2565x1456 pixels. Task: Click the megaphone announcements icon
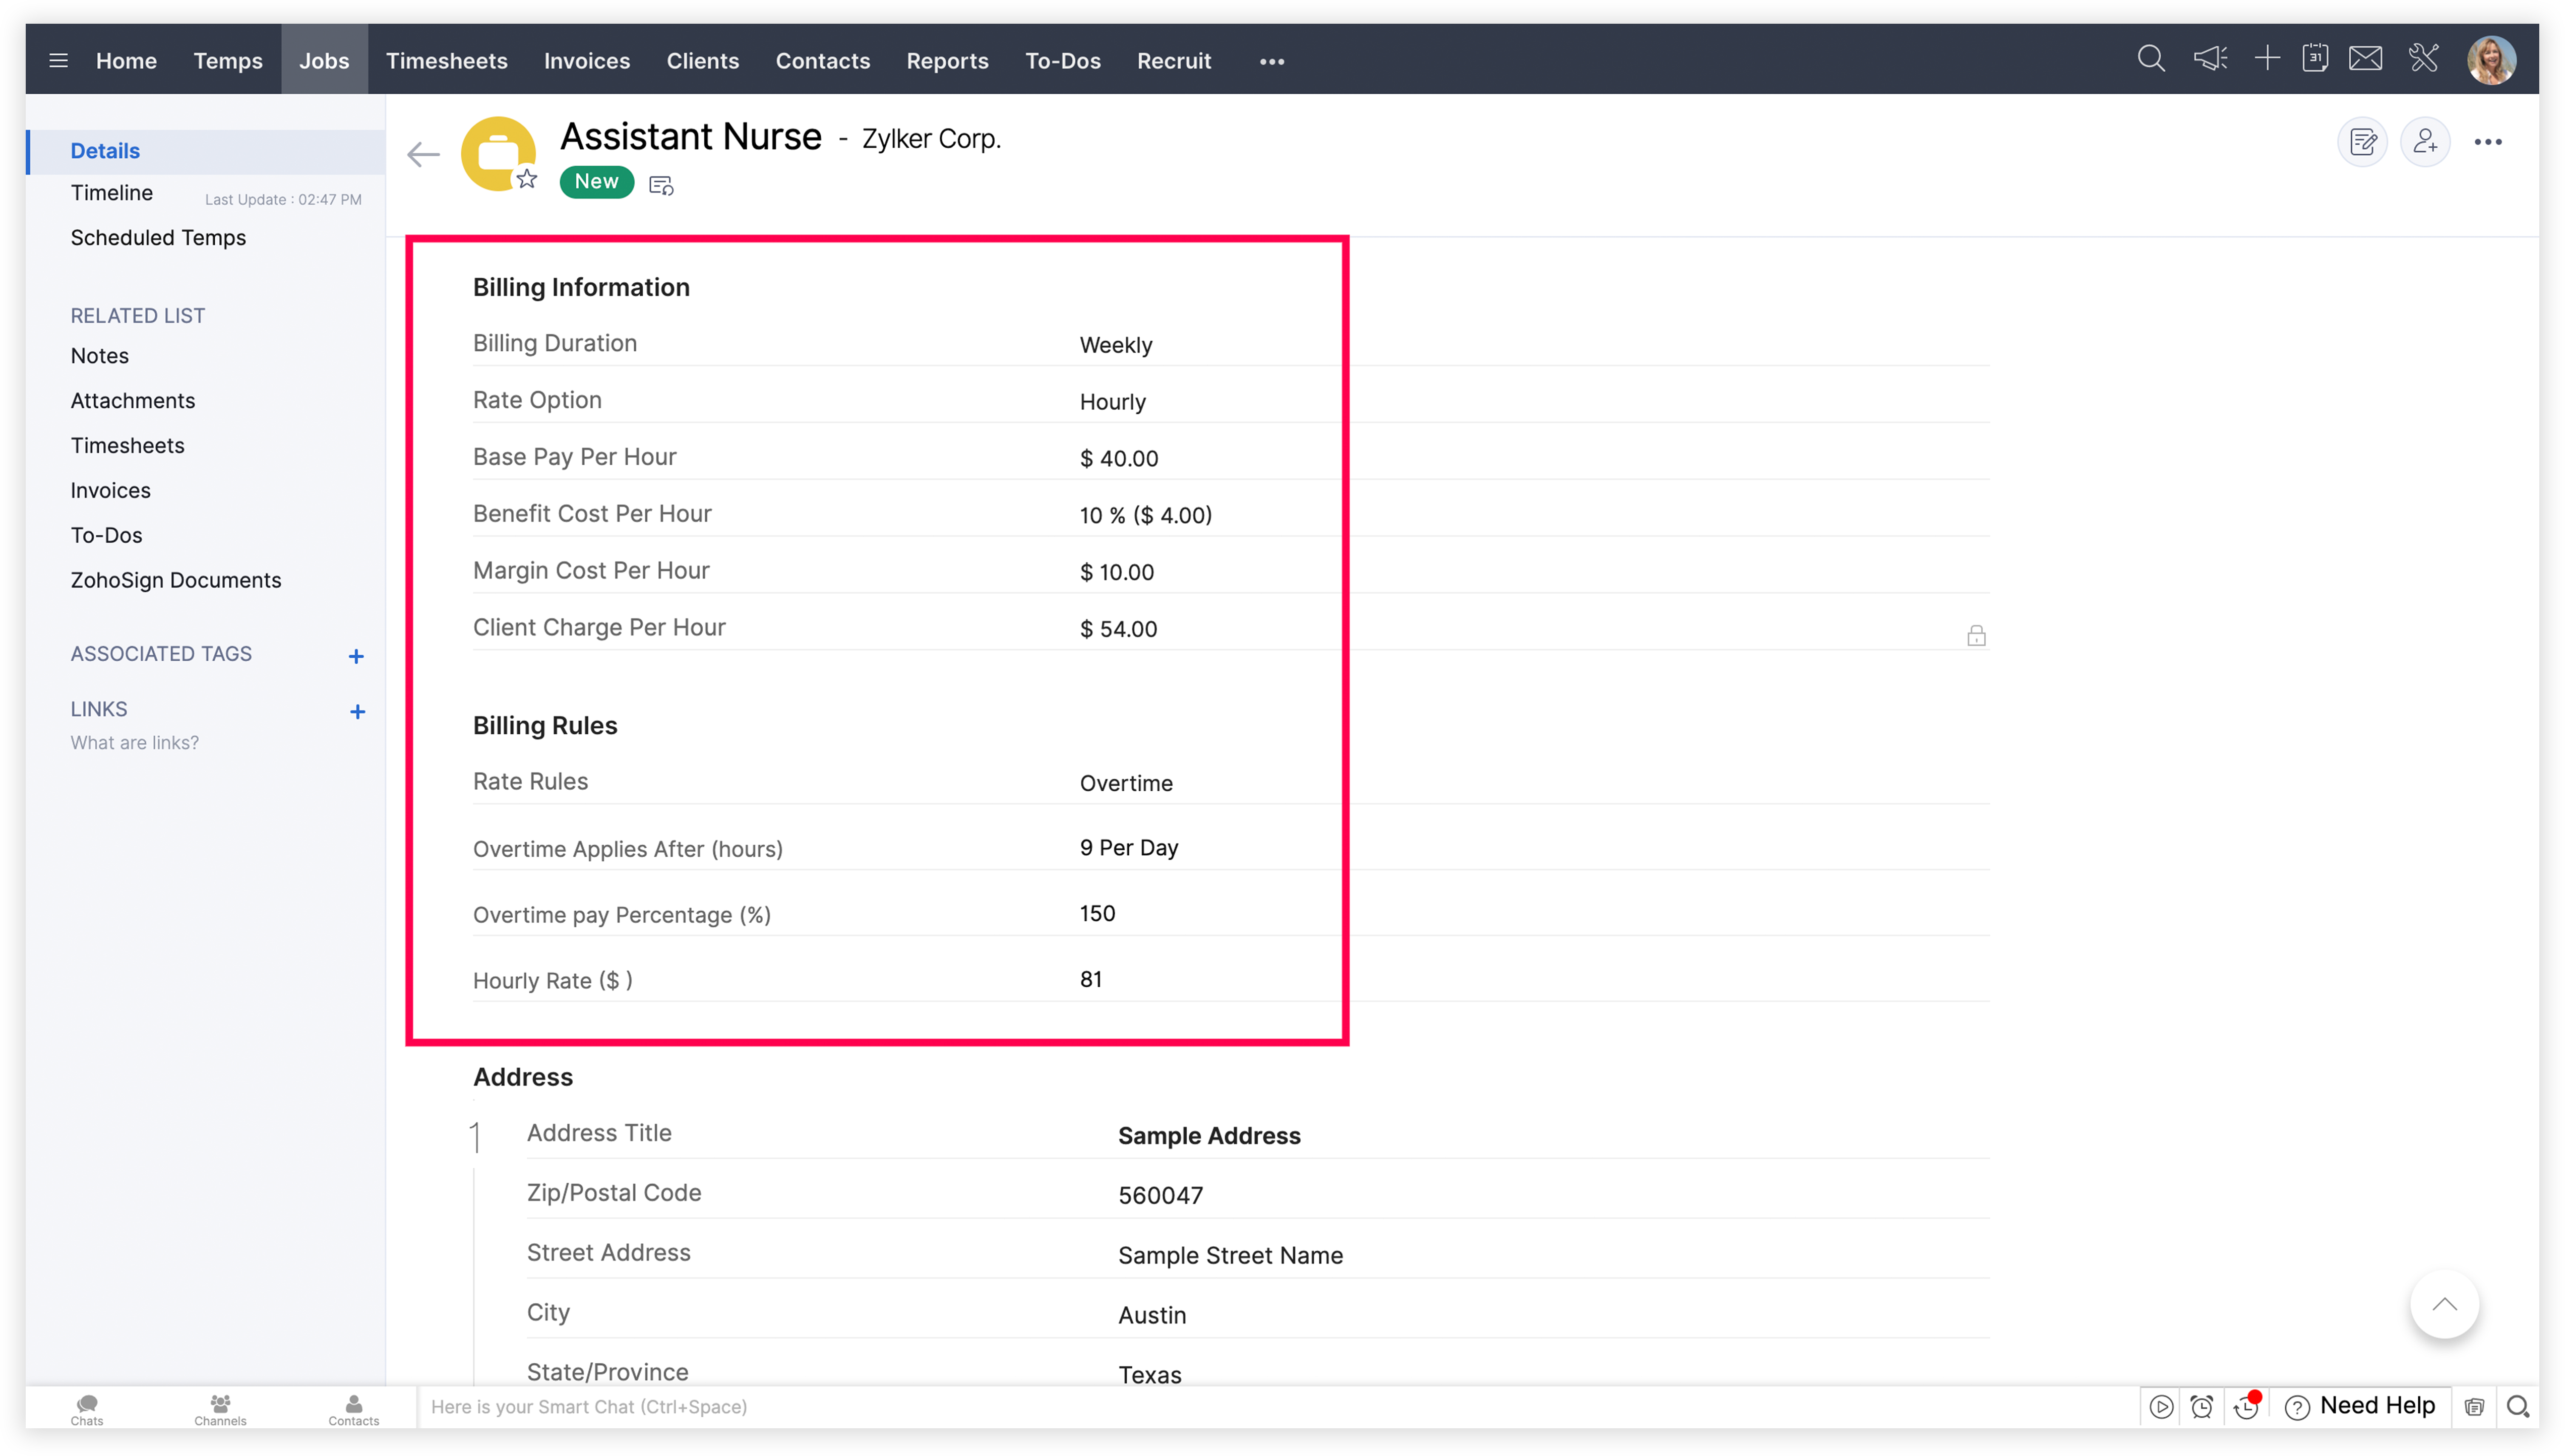click(x=2210, y=59)
